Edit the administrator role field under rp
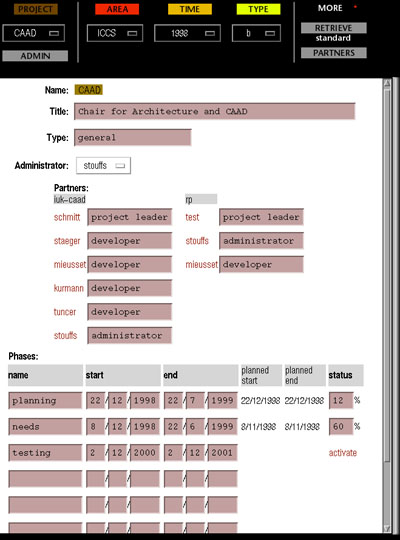Viewport: 400px width, 540px height. (261, 241)
